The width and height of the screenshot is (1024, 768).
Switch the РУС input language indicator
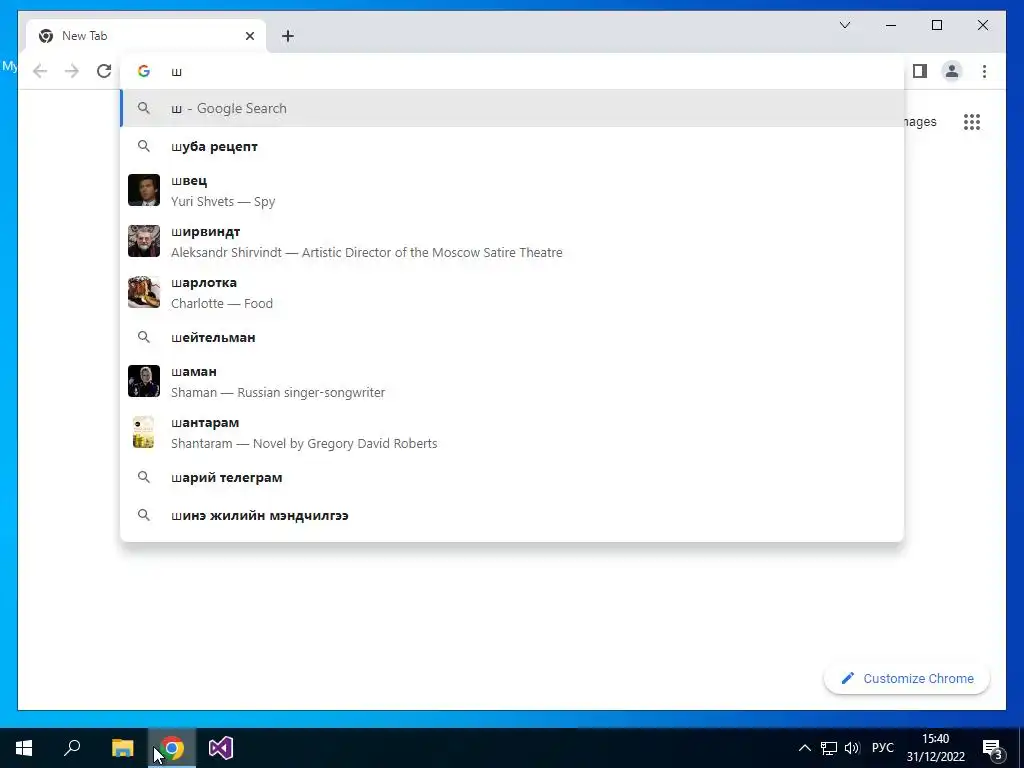tap(882, 748)
